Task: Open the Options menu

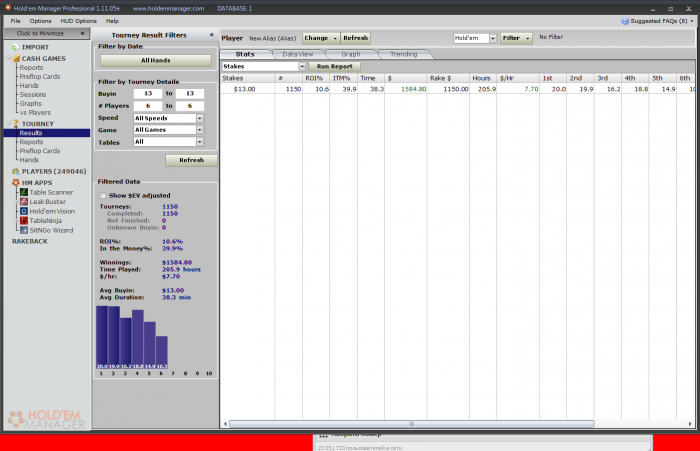Action: pyautogui.click(x=41, y=21)
